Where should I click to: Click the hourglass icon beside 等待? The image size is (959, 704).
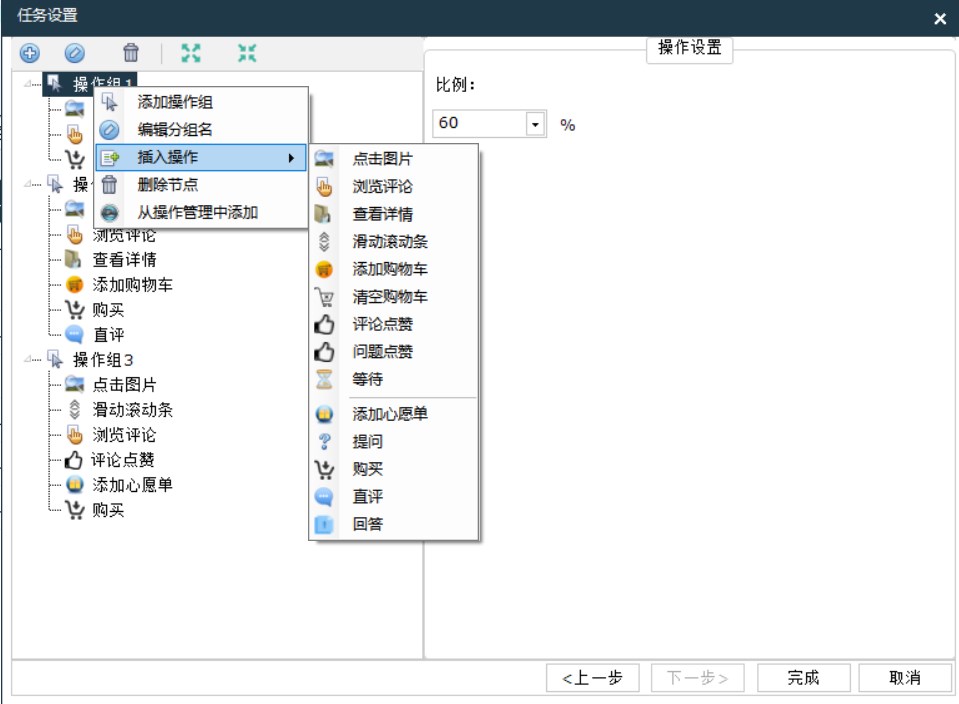pyautogui.click(x=324, y=379)
